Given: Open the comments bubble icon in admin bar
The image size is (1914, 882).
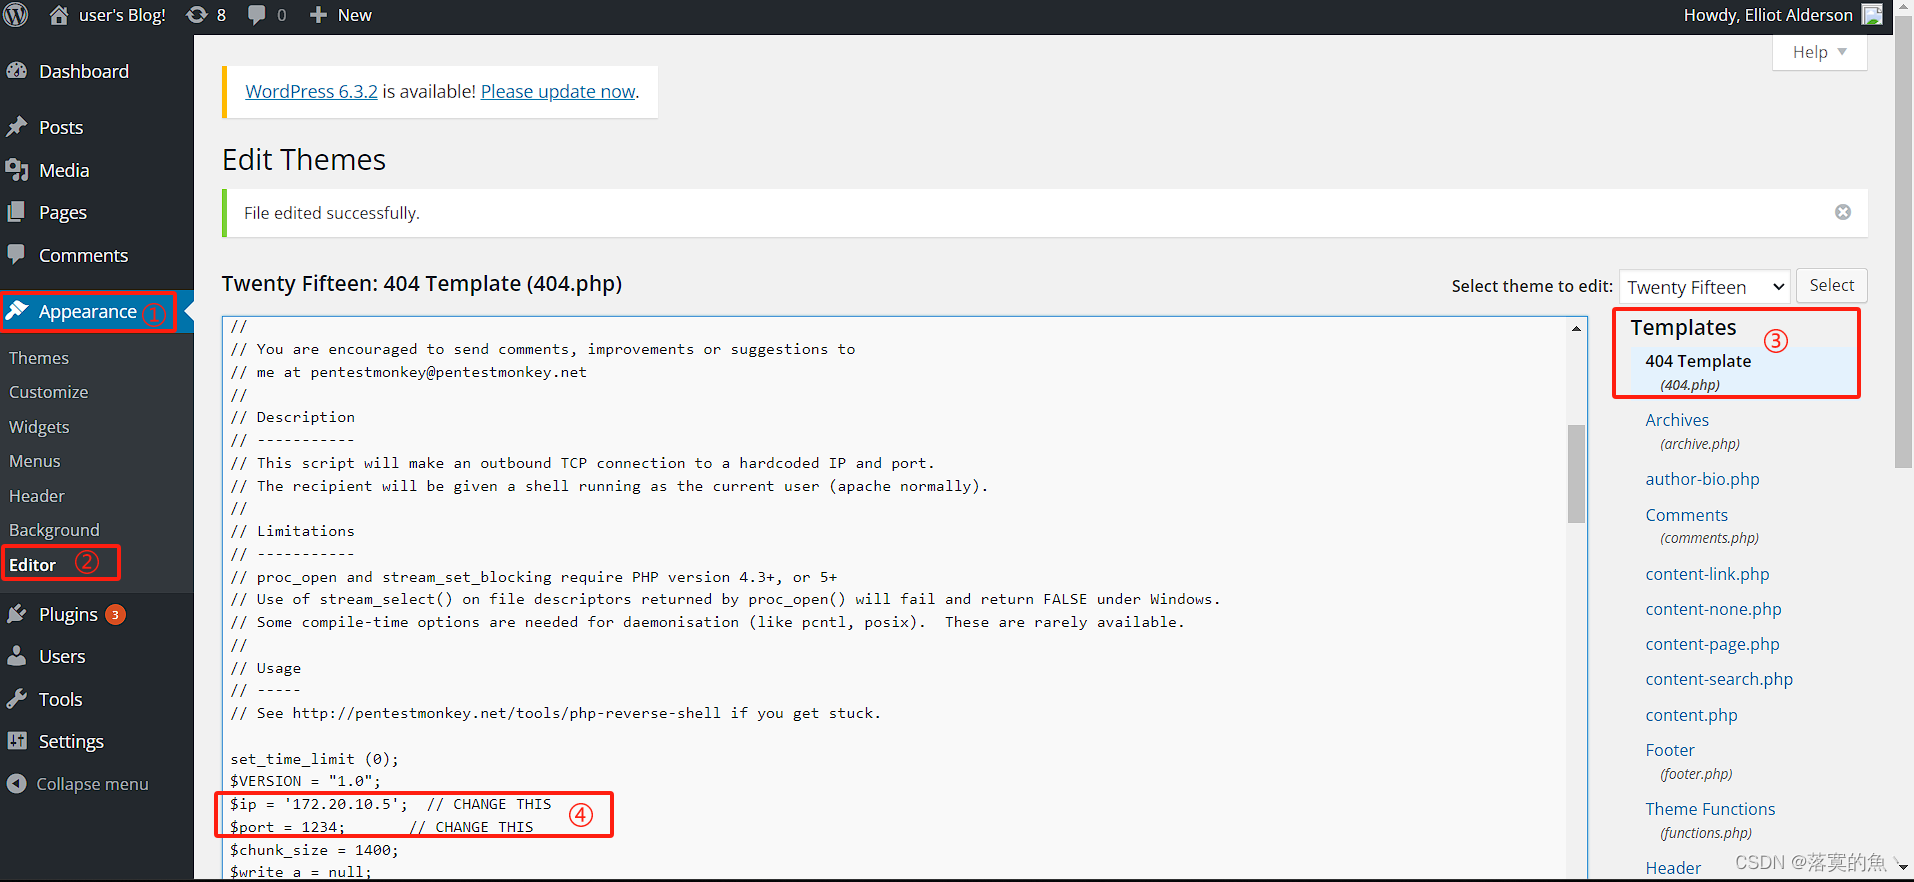Looking at the screenshot, I should point(257,15).
